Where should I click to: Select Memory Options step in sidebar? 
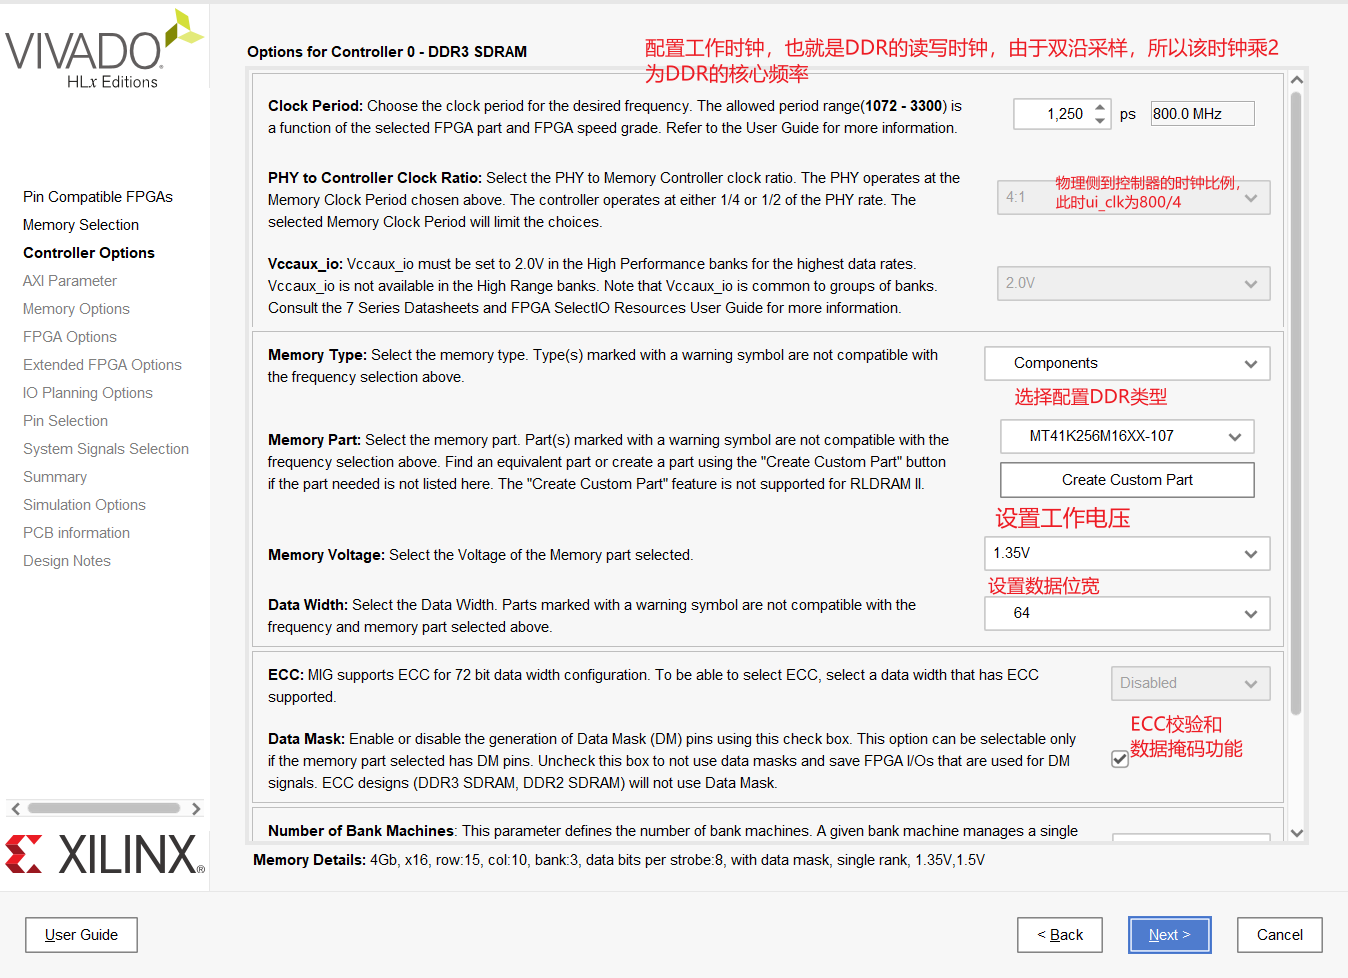pyautogui.click(x=76, y=309)
